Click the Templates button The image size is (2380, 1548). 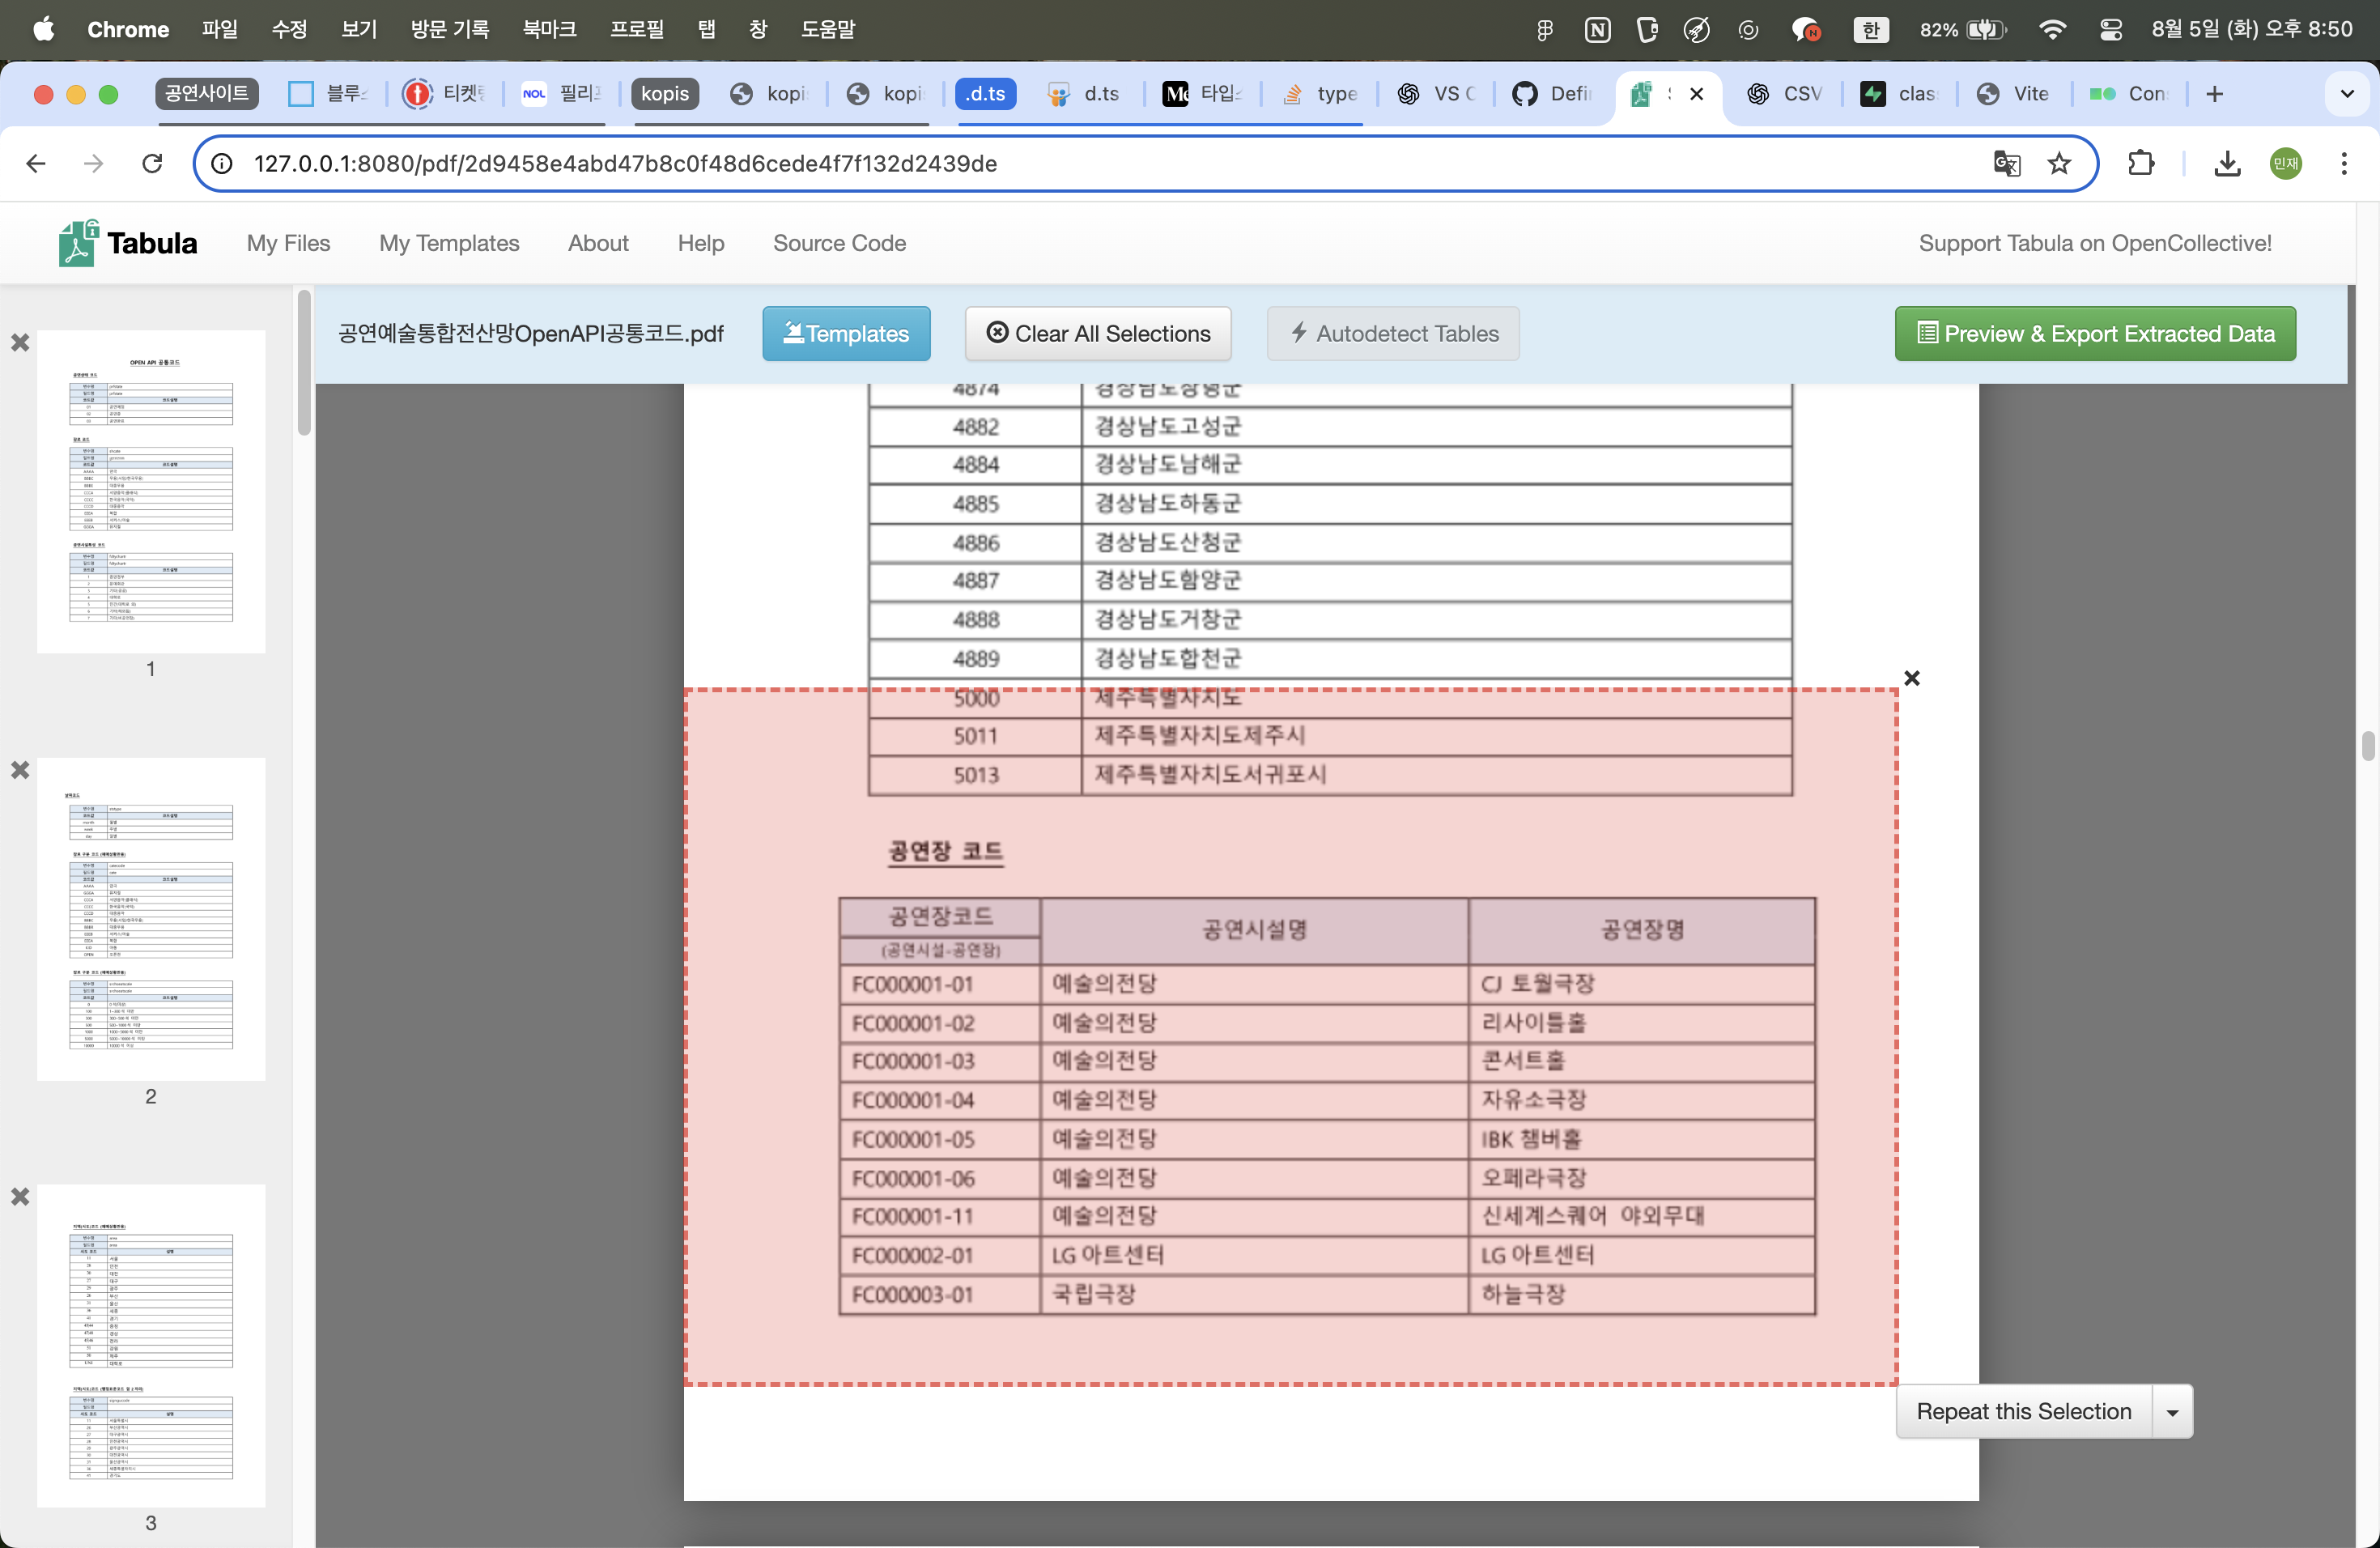[x=846, y=334]
